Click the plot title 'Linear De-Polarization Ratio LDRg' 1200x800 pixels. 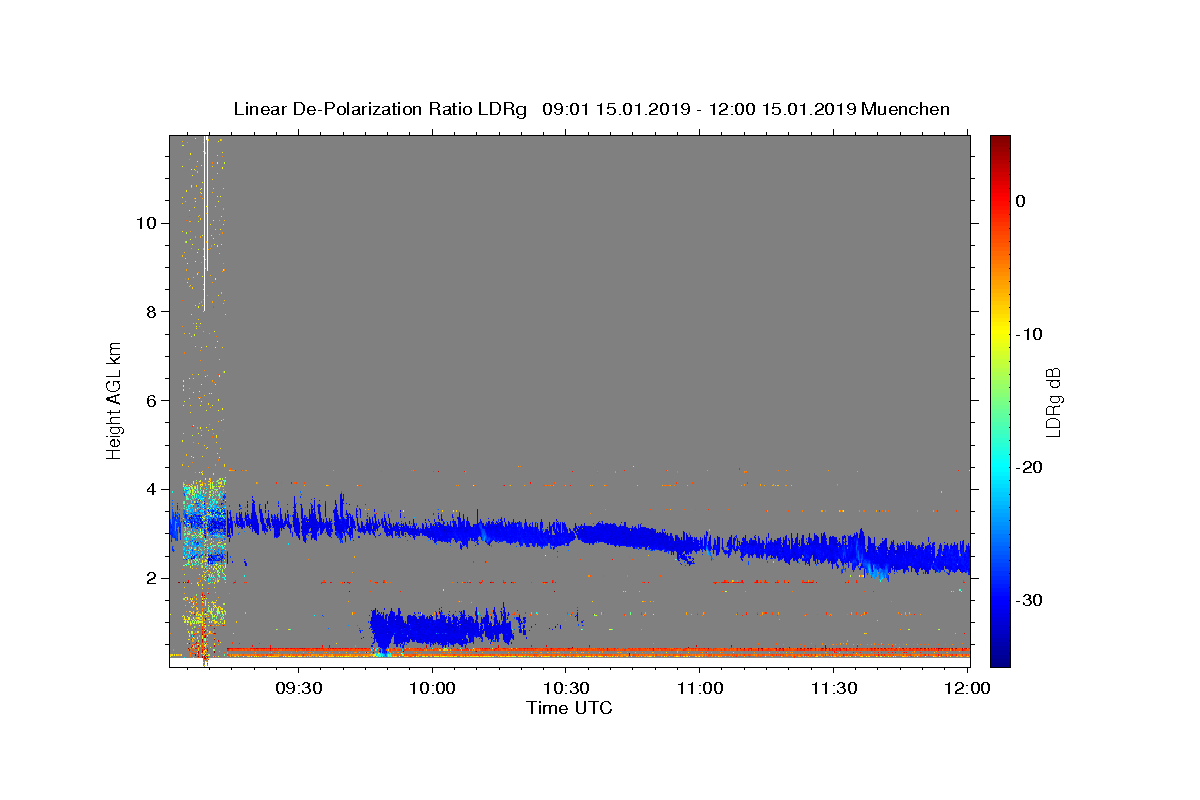380,109
